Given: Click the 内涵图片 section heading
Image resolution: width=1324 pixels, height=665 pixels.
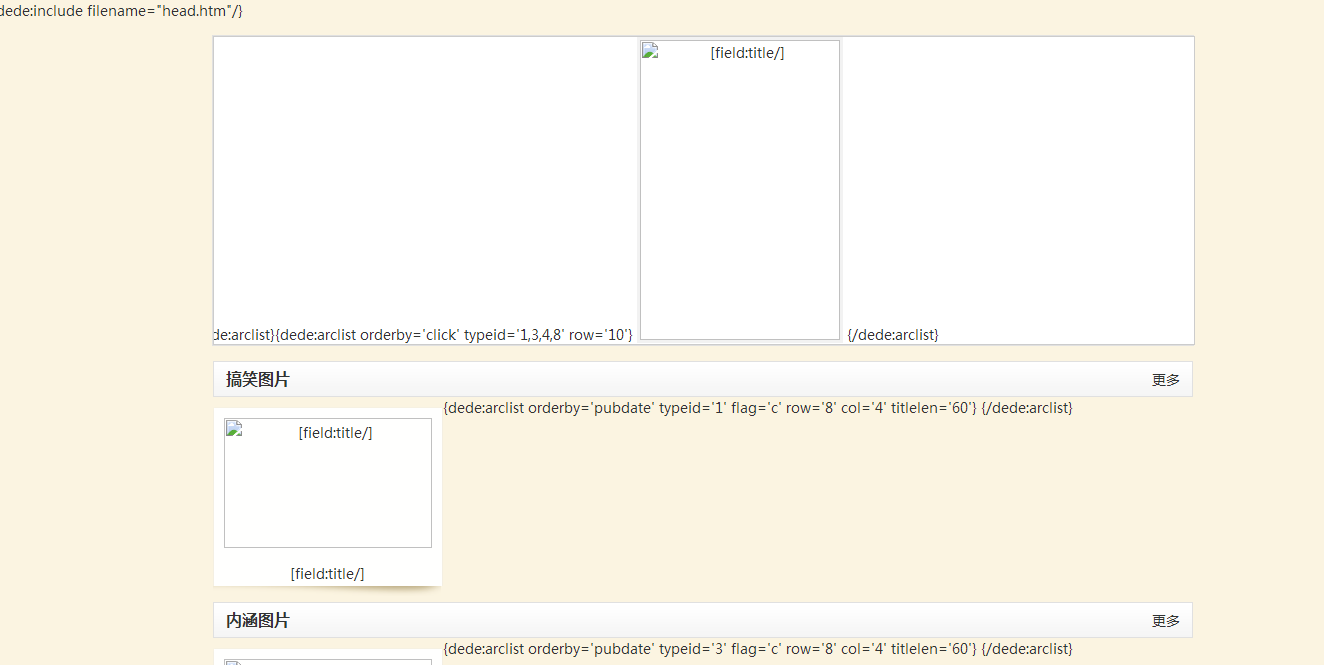Looking at the screenshot, I should (x=258, y=621).
